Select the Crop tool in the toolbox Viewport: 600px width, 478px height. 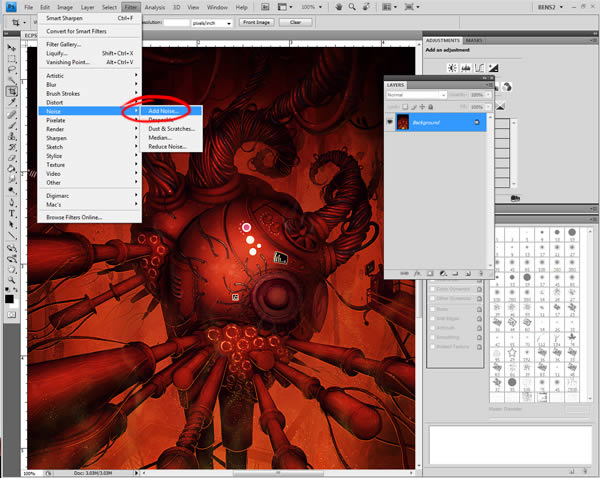(x=12, y=91)
